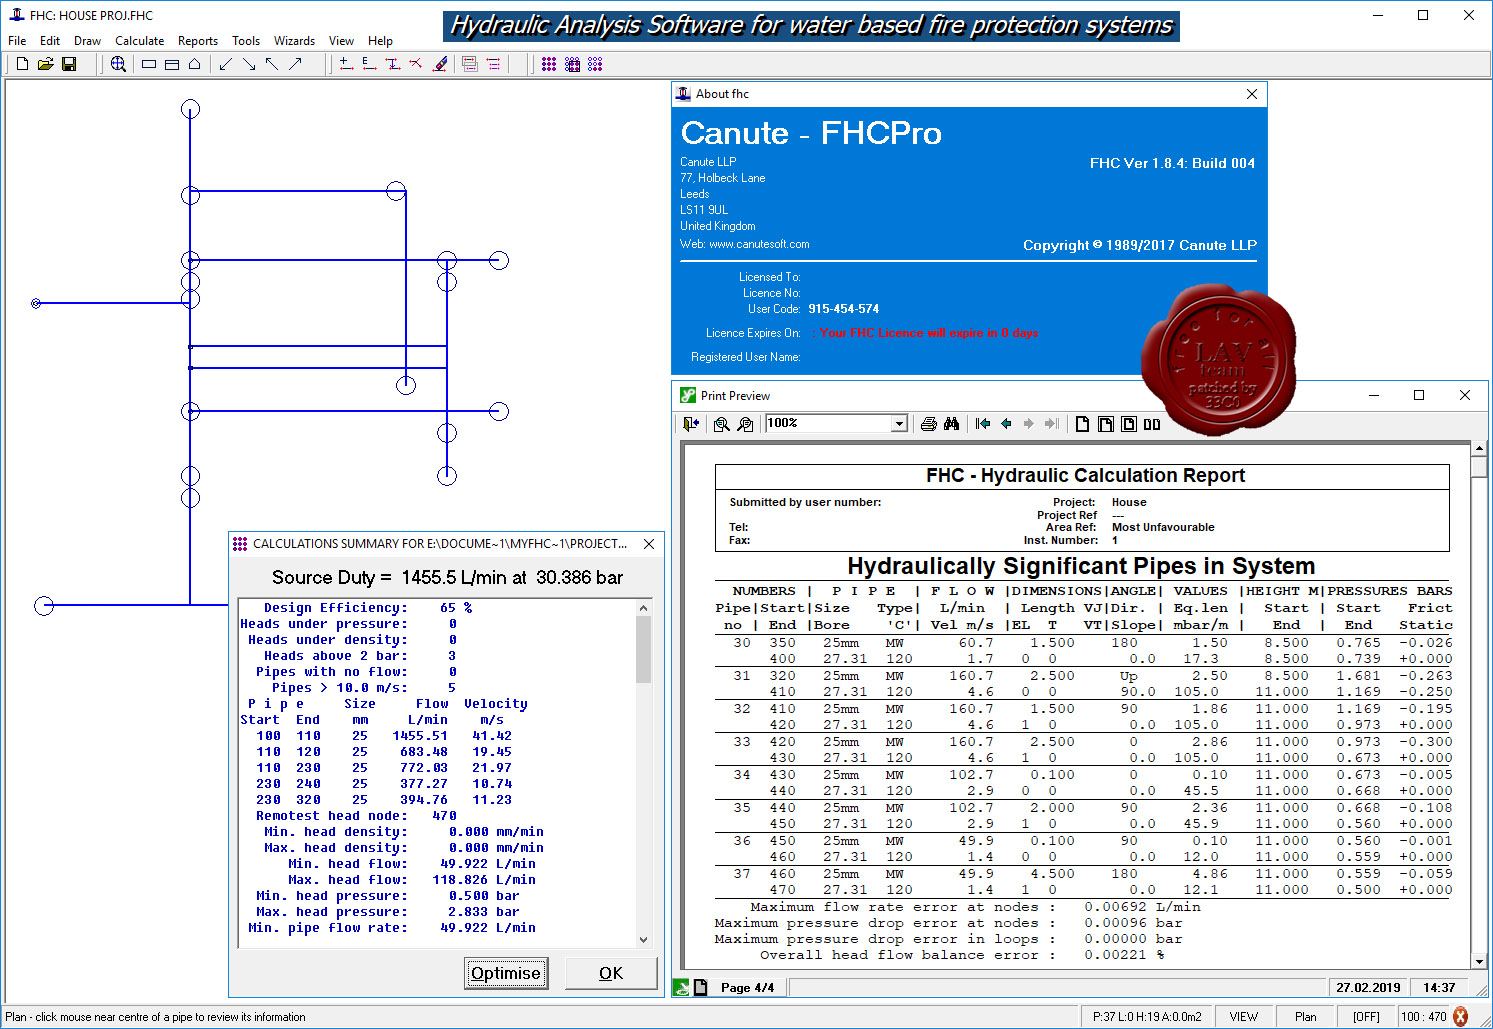Go to previous page in Print Preview
Image resolution: width=1493 pixels, height=1029 pixels.
coord(1006,424)
